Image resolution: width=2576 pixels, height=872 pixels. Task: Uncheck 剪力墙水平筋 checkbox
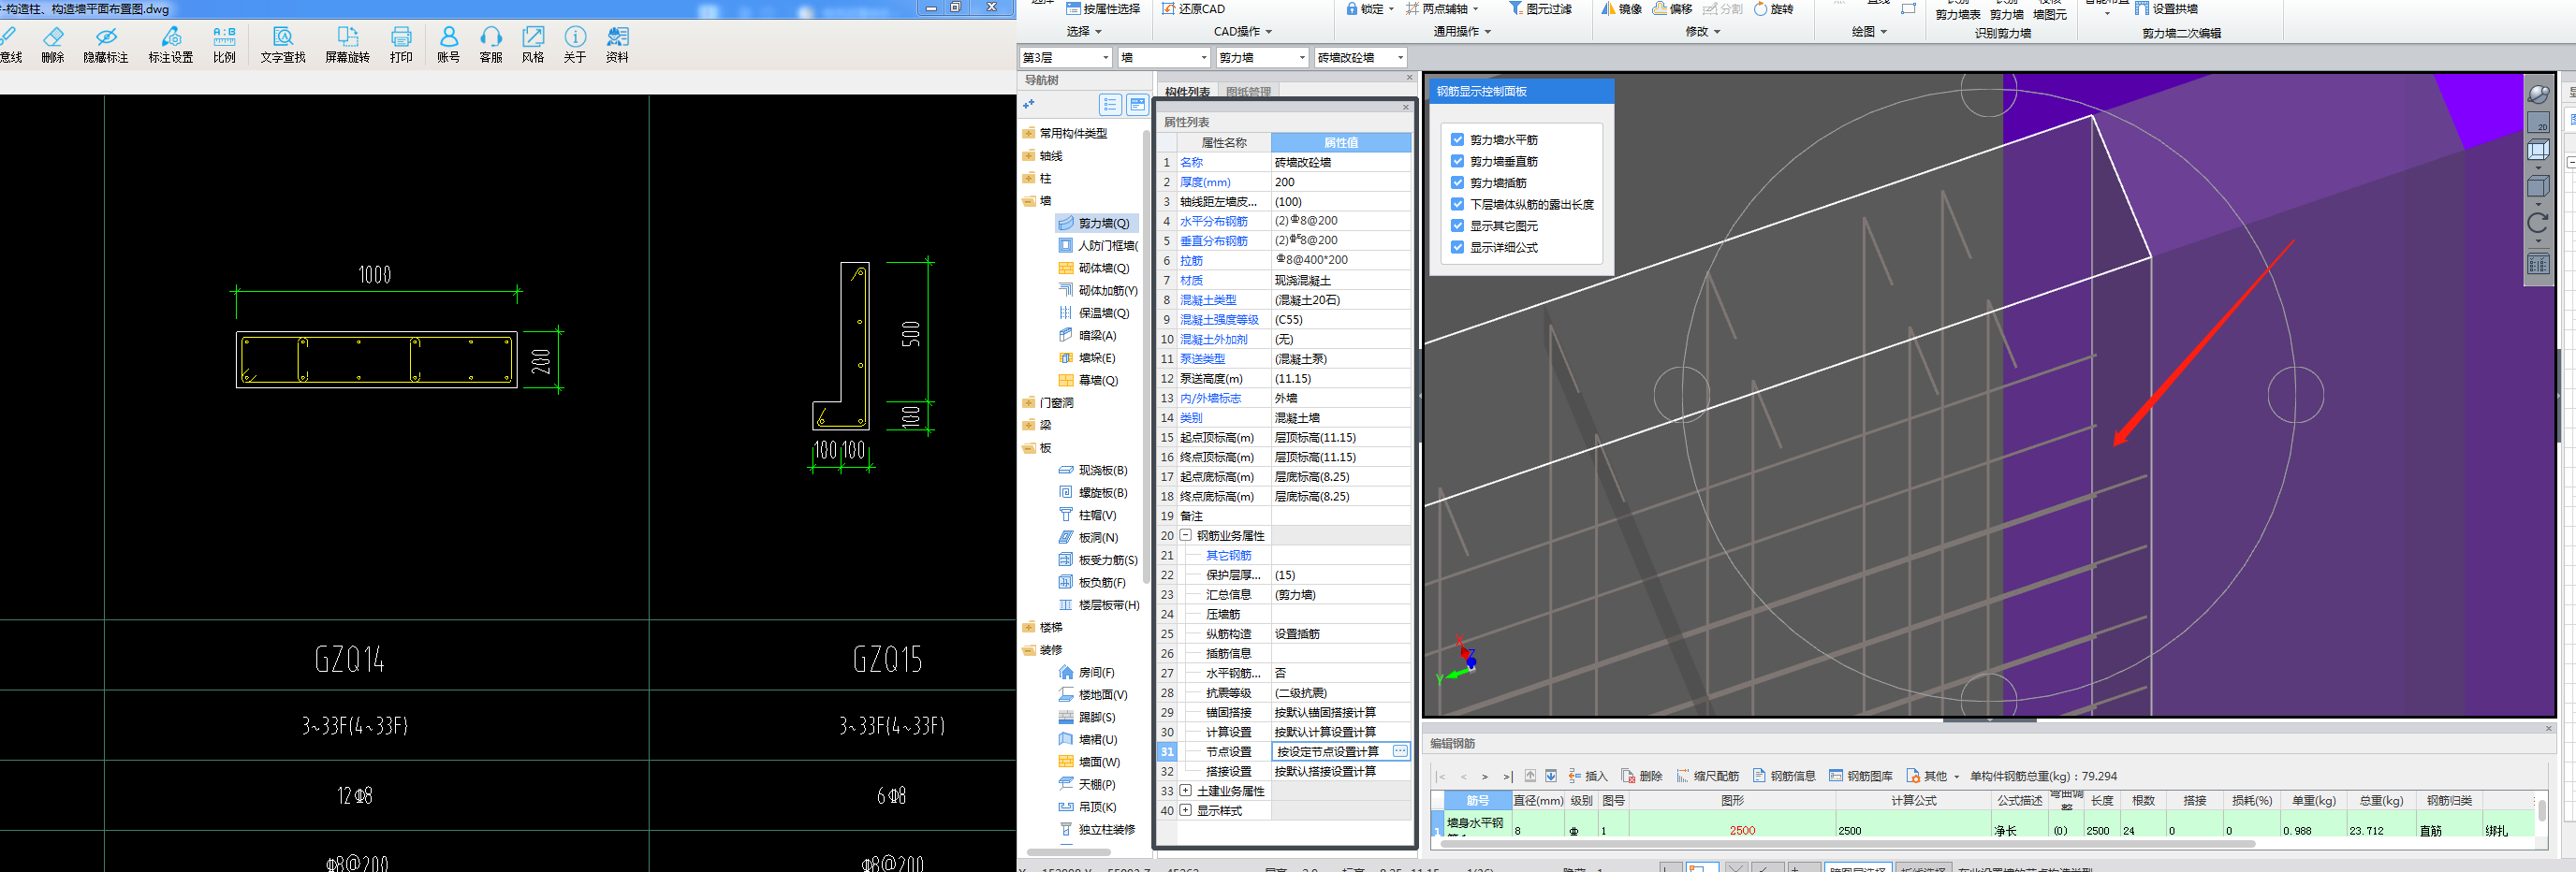pyautogui.click(x=1457, y=140)
